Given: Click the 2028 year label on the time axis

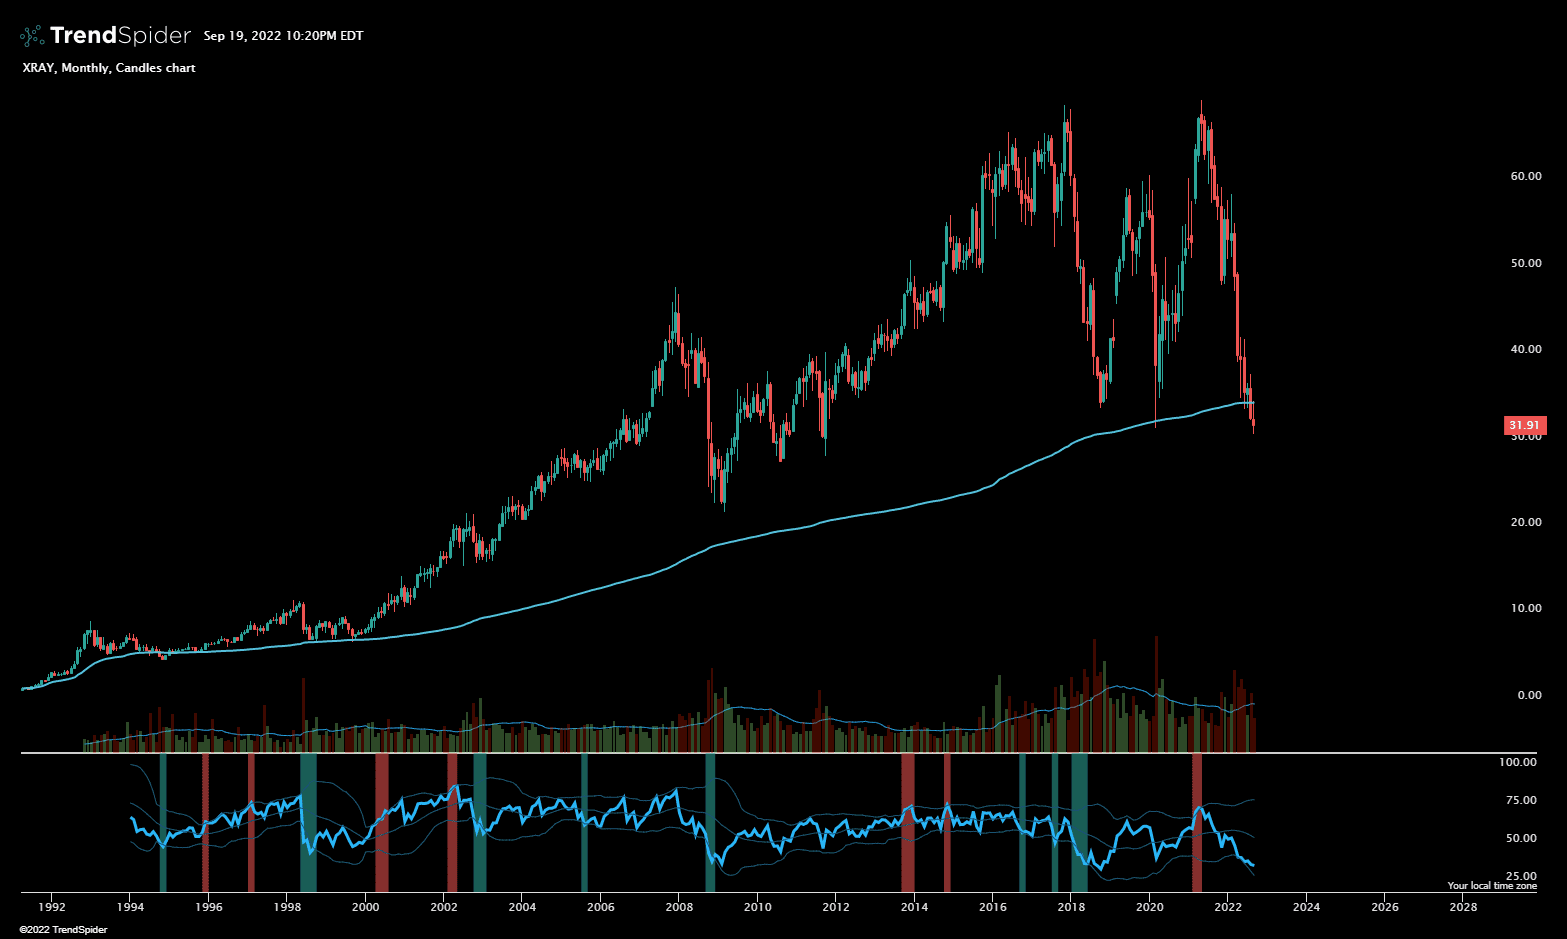Looking at the screenshot, I should (x=1463, y=907).
